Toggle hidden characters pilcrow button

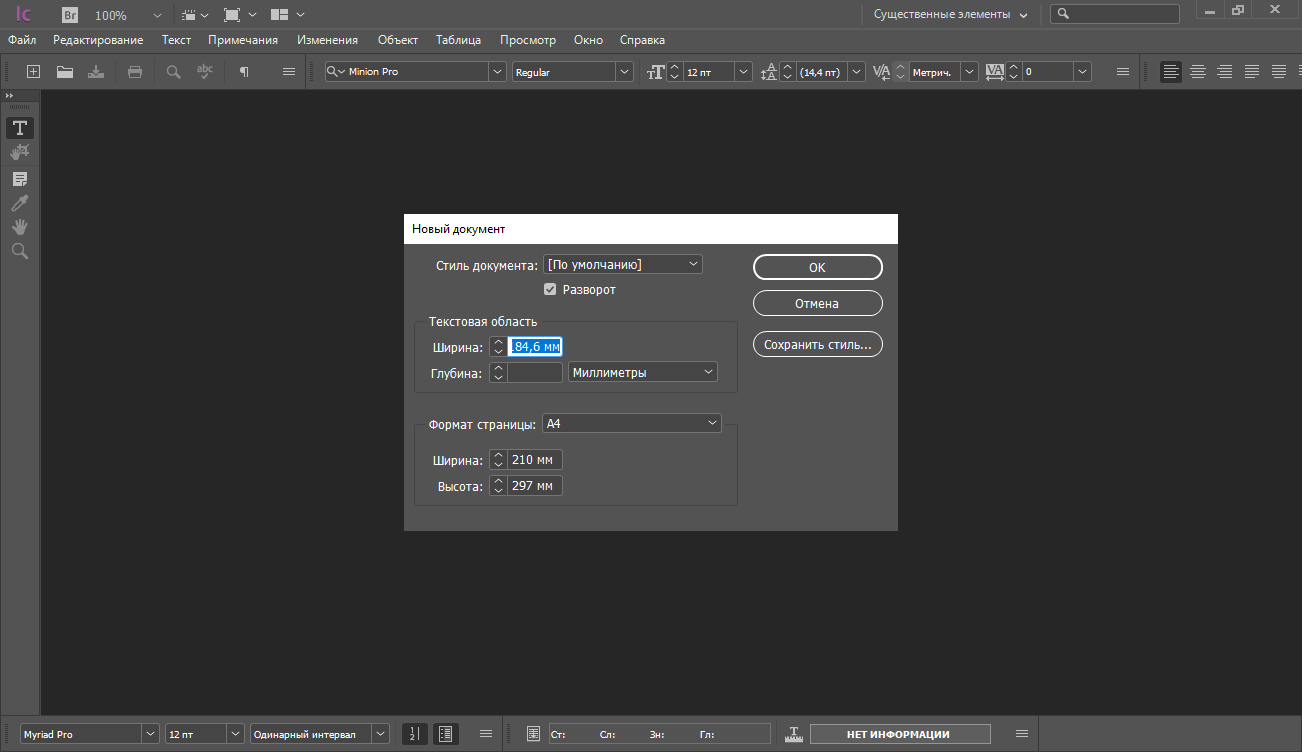coord(243,72)
